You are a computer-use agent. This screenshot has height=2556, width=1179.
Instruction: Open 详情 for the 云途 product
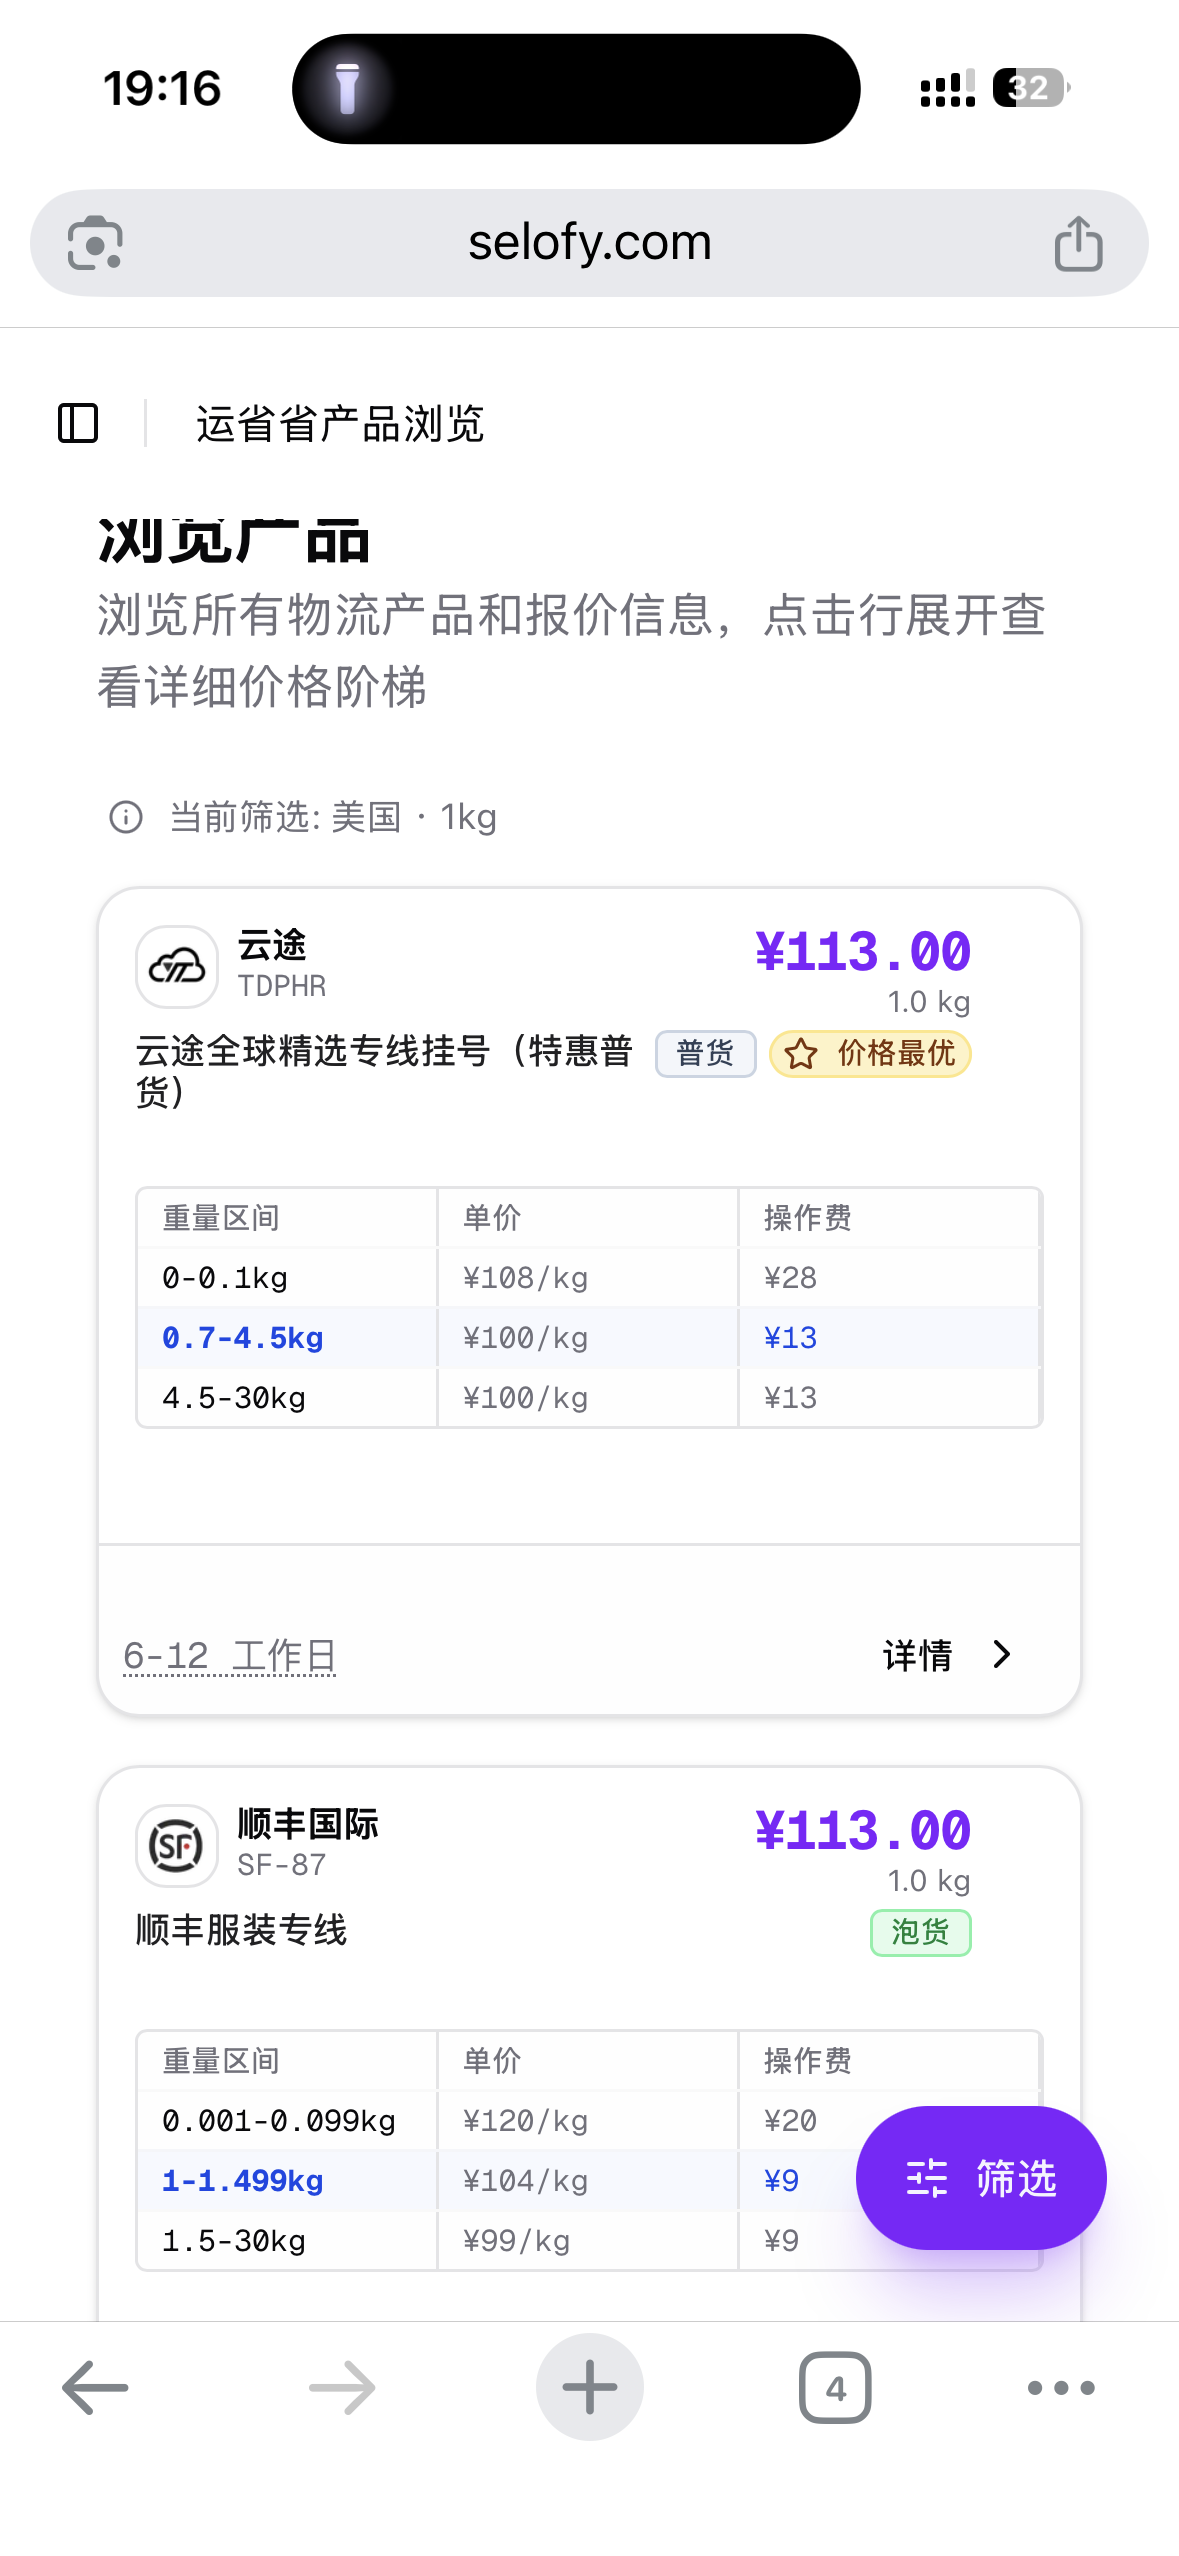click(917, 1655)
